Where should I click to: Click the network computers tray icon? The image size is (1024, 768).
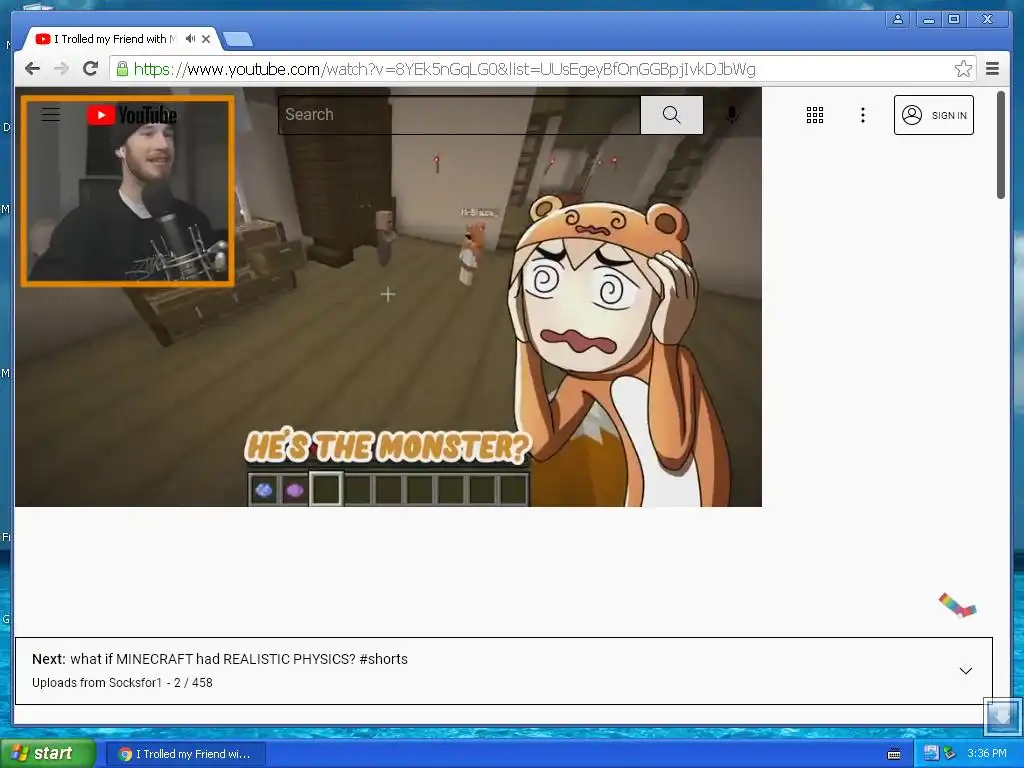pyautogui.click(x=931, y=754)
